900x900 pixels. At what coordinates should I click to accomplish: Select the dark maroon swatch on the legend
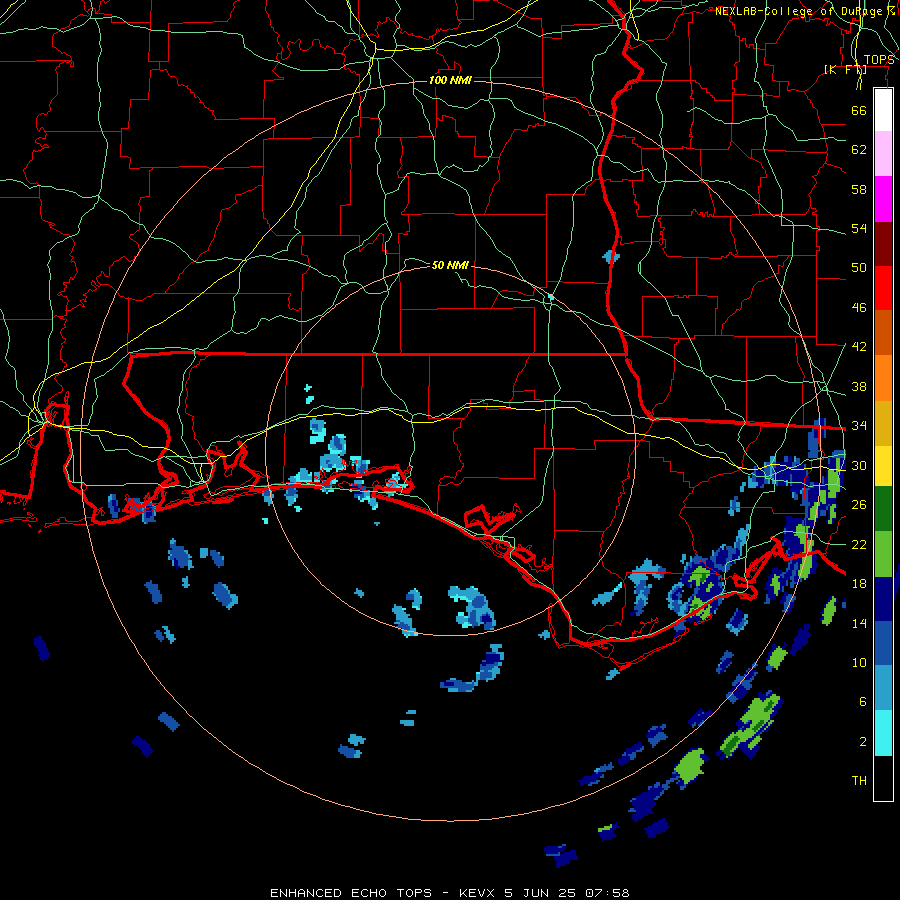coord(883,243)
